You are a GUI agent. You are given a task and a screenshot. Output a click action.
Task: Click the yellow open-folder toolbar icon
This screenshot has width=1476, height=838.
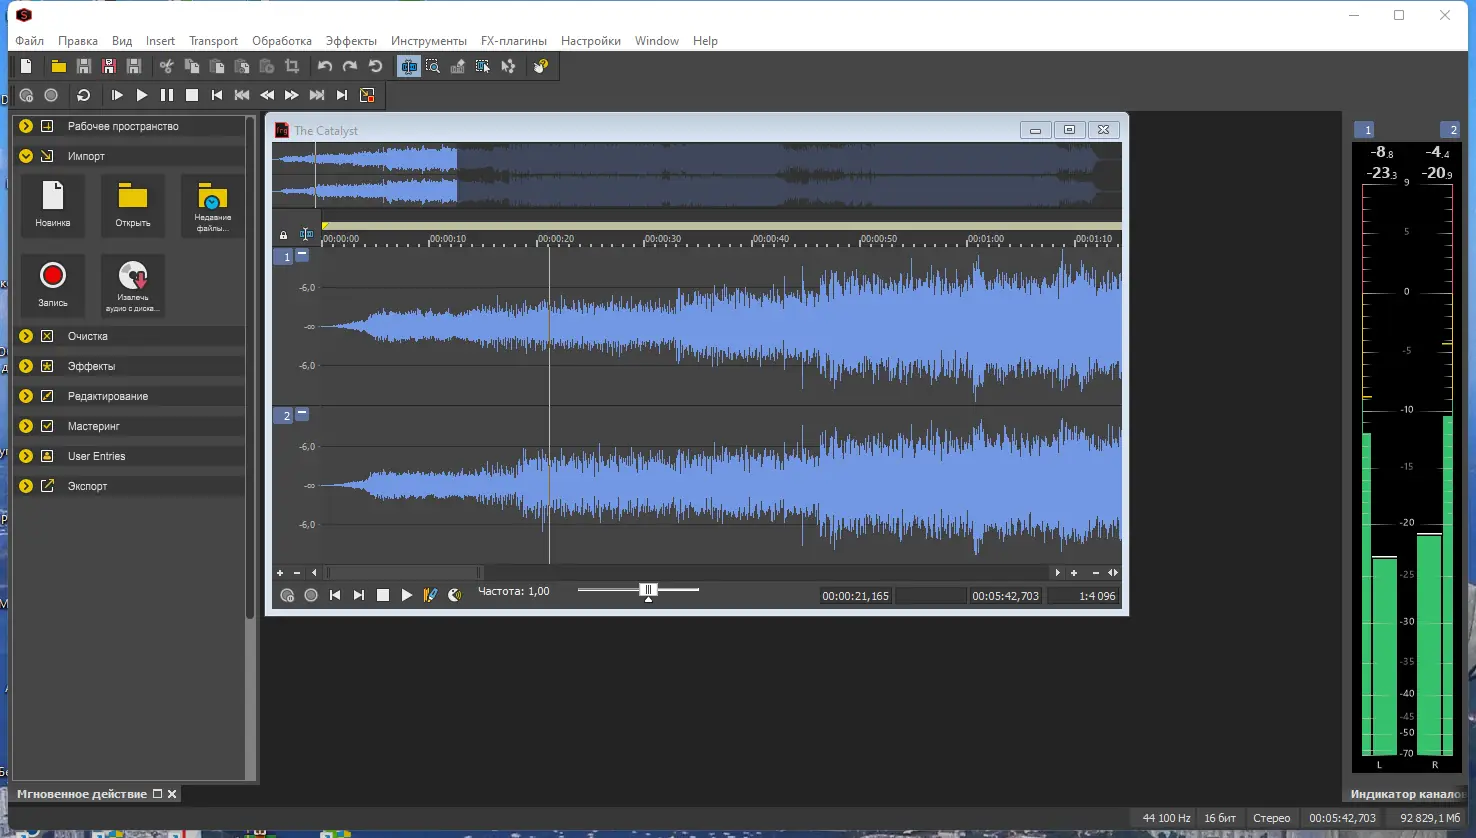tap(59, 66)
